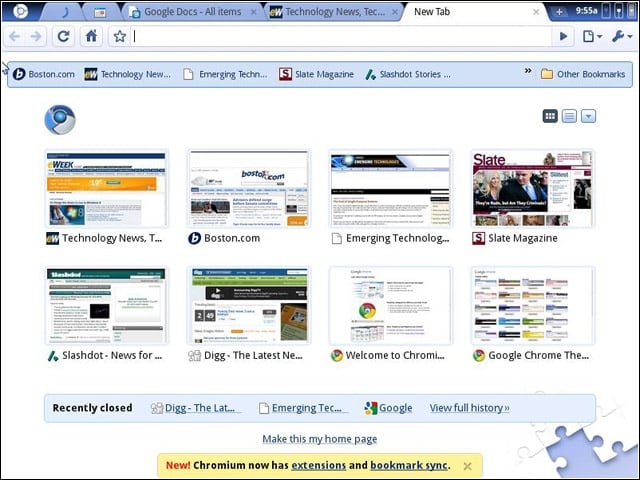Click the clock showing 9:55a
The width and height of the screenshot is (640, 480).
pyautogui.click(x=587, y=11)
